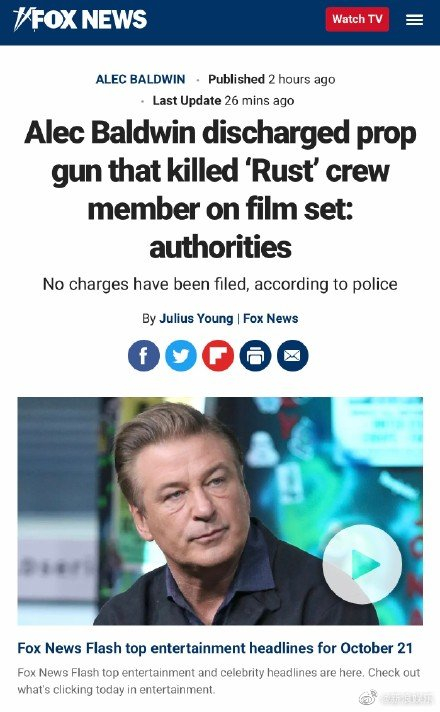
Task: Click the Fox News byline link
Action: [x=271, y=319]
